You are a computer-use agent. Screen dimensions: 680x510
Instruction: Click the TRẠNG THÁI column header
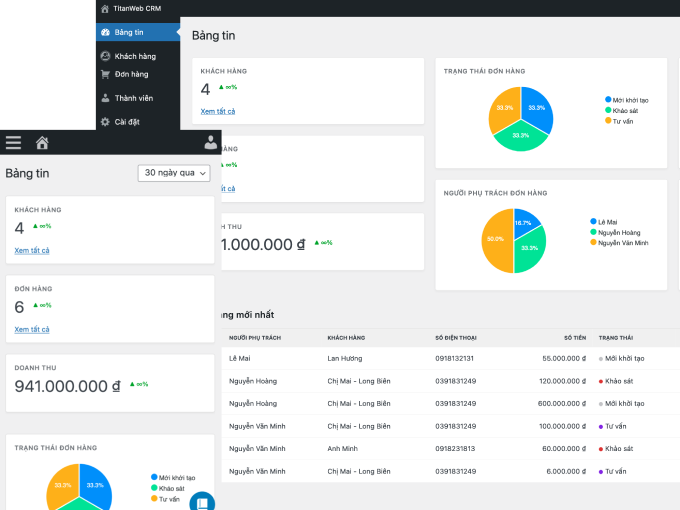click(x=616, y=338)
